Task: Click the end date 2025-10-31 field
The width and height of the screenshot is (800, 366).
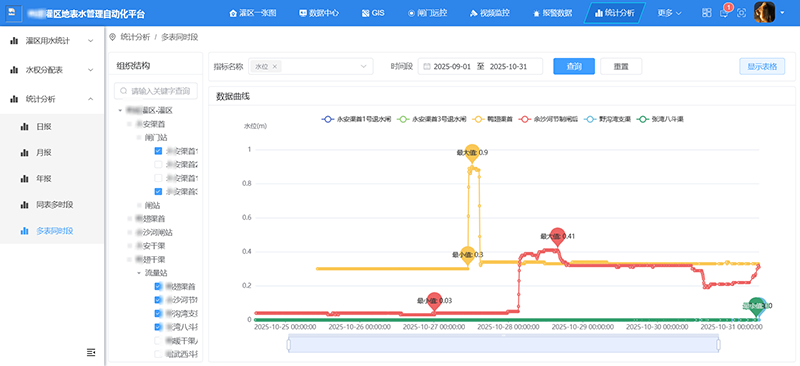Action: [x=508, y=66]
